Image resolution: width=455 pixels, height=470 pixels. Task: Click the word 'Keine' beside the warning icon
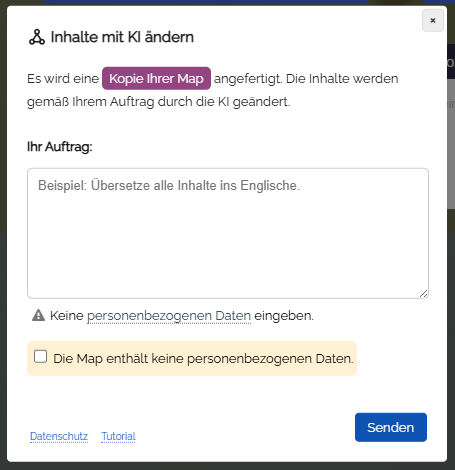coord(67,315)
